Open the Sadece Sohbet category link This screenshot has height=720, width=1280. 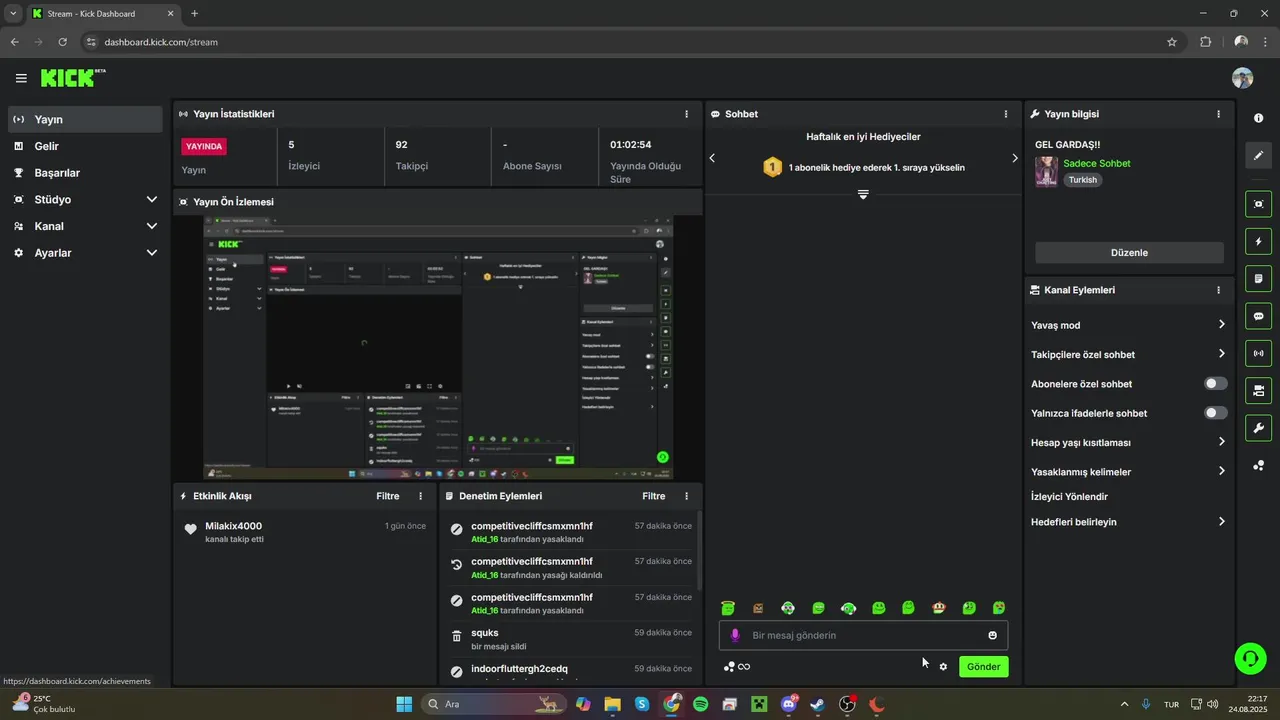1097,163
